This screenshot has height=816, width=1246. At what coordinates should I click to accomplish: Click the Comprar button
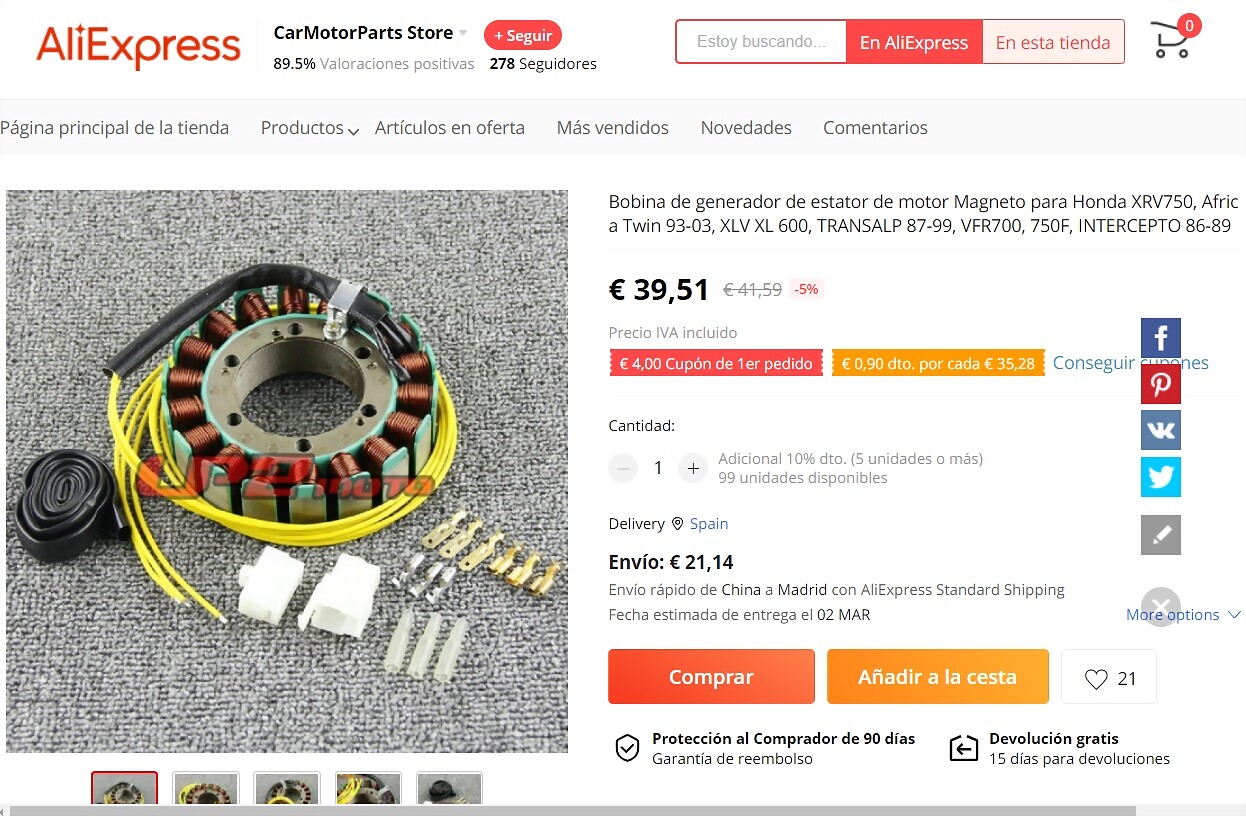pos(711,677)
